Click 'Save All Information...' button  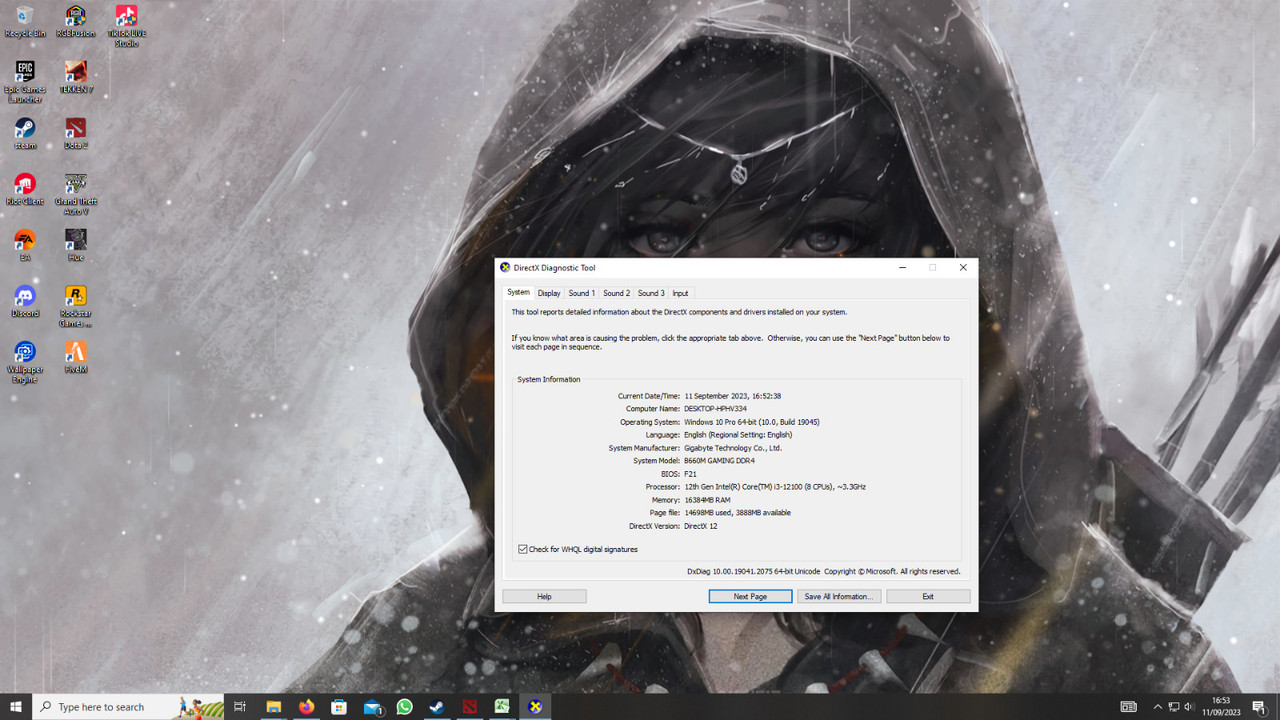[838, 596]
